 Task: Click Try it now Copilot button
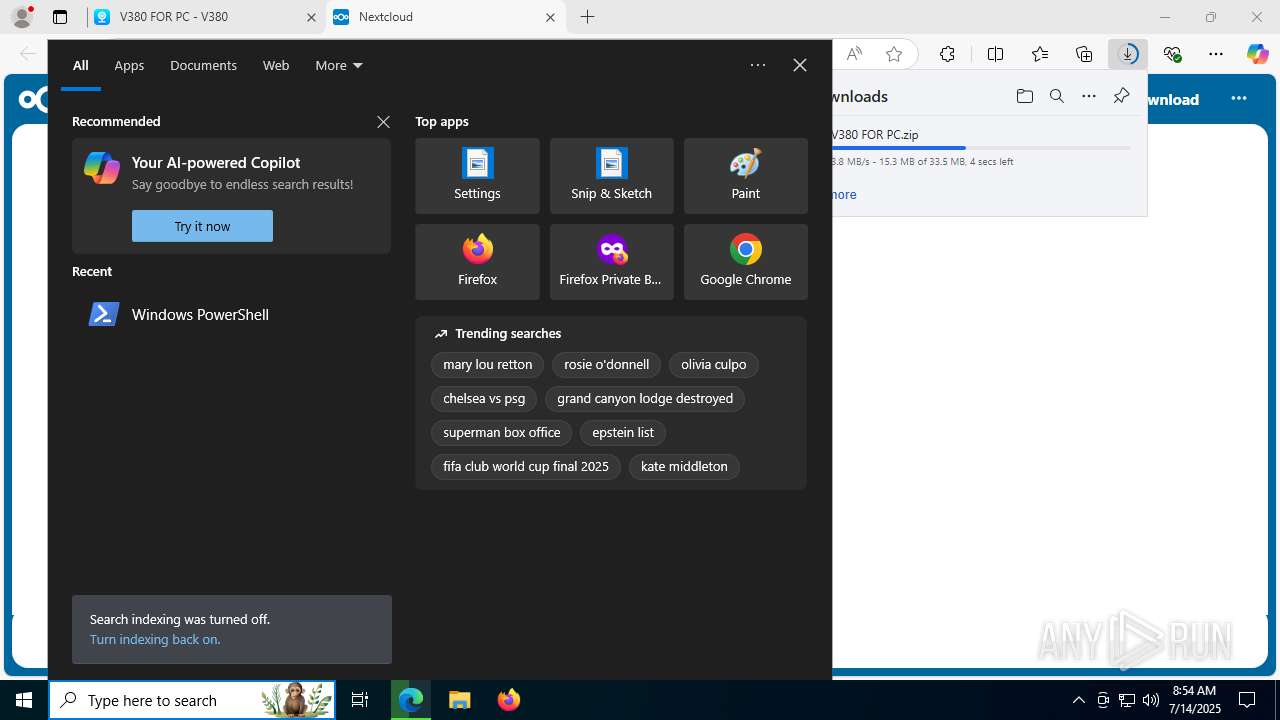(x=202, y=226)
